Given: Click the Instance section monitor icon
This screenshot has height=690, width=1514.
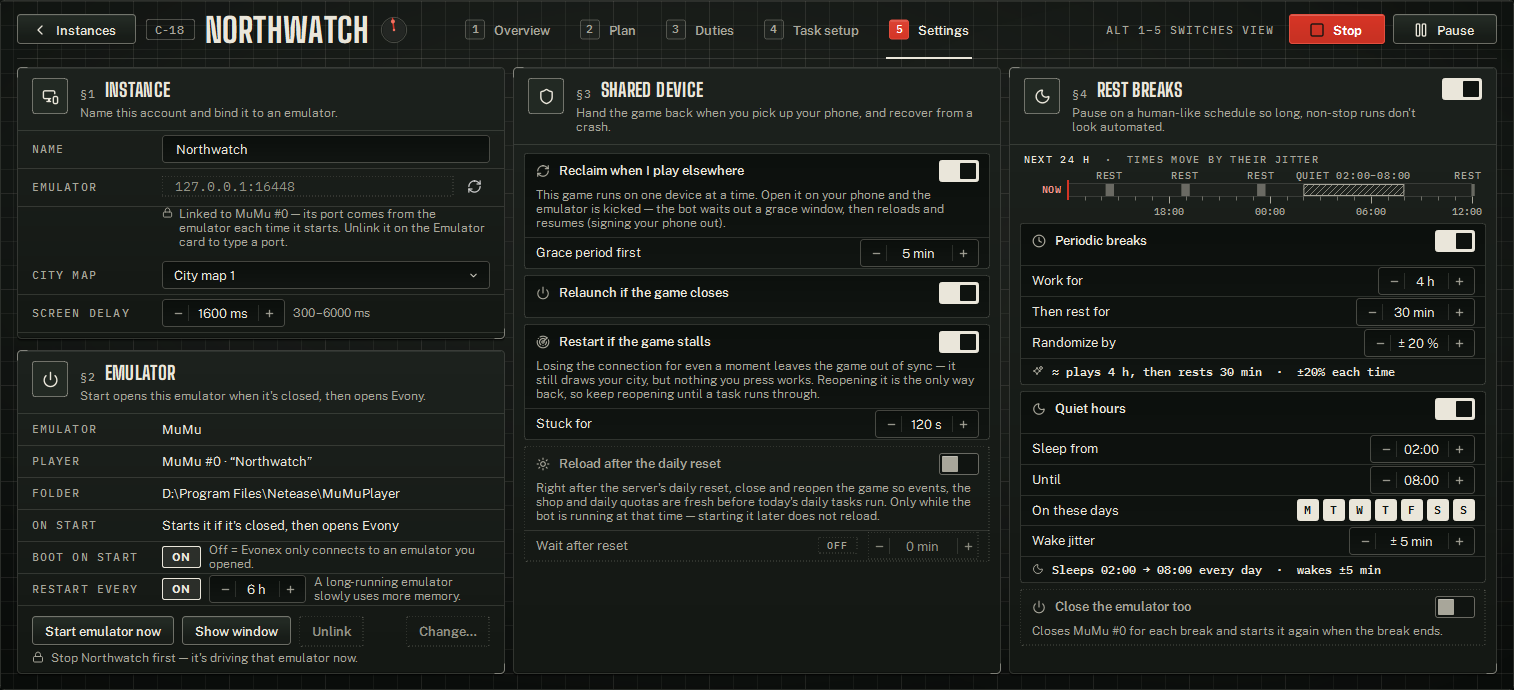Looking at the screenshot, I should coord(50,98).
